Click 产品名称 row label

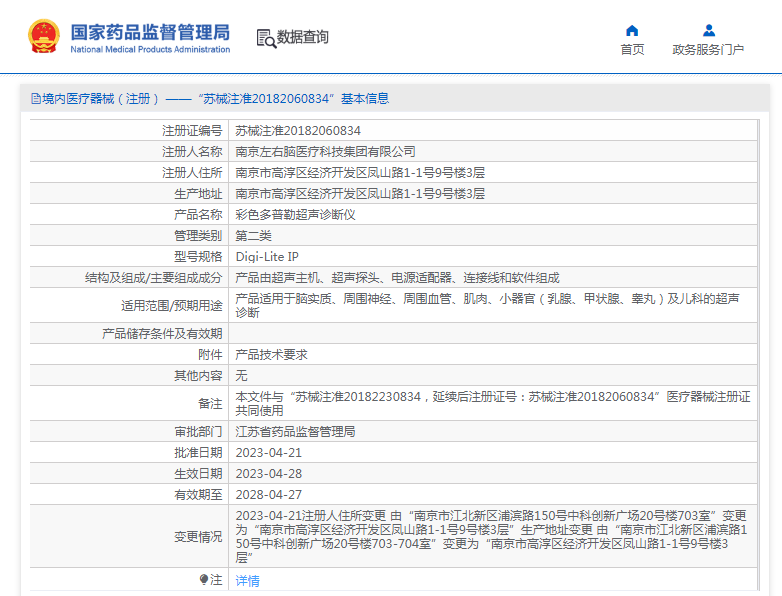pos(198,214)
